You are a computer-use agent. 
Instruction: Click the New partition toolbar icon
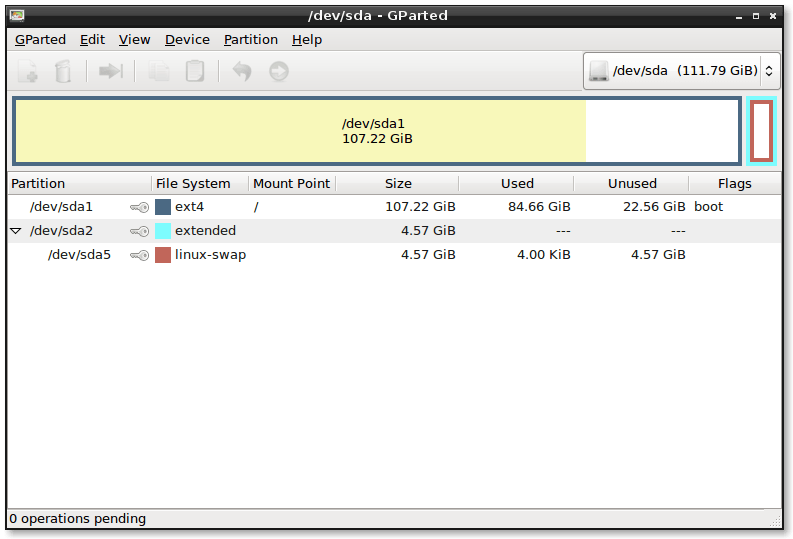(x=28, y=71)
